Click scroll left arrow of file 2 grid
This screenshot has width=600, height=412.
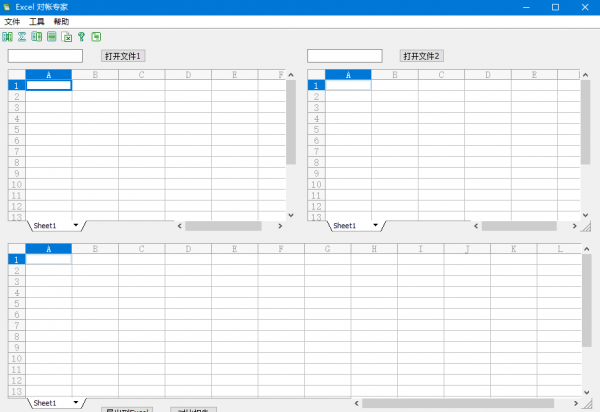tap(476, 226)
